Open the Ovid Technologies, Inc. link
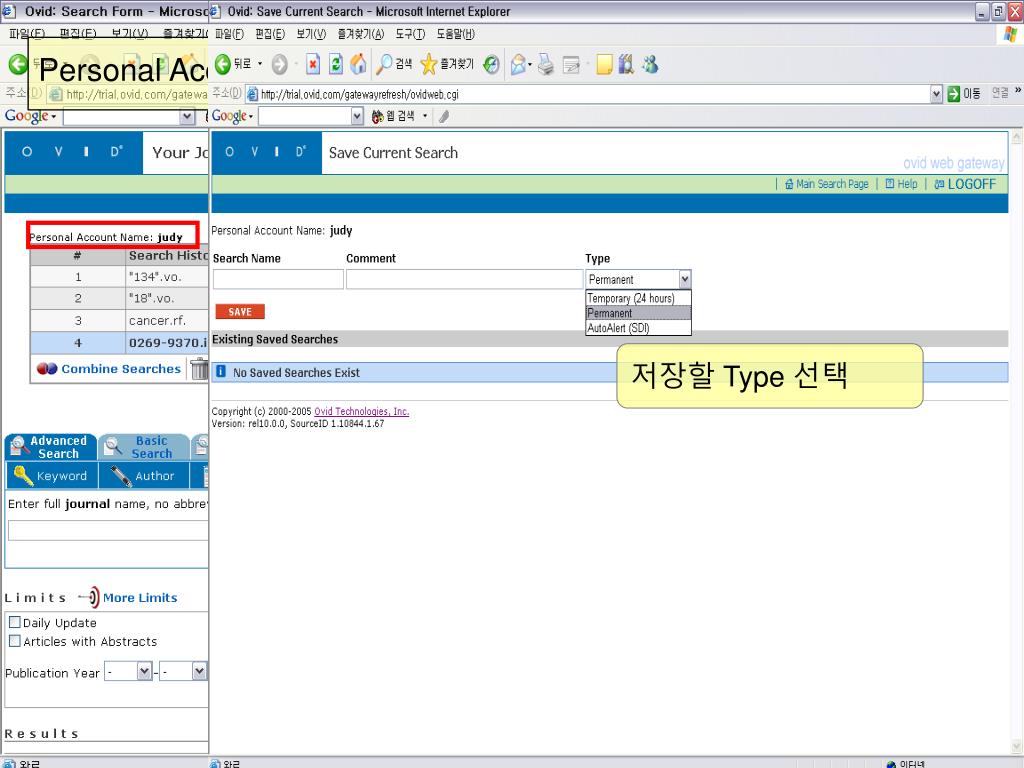 tap(362, 411)
